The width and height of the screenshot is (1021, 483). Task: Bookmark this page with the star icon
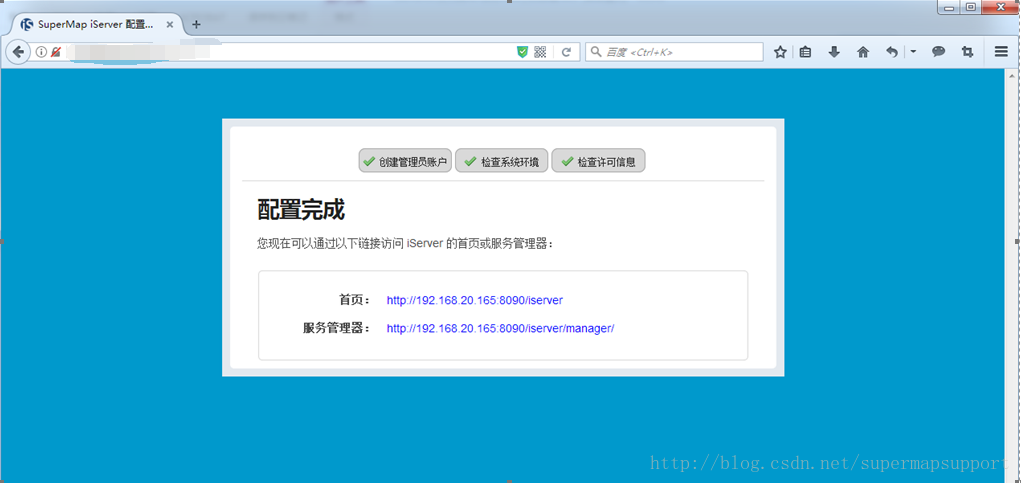point(780,52)
